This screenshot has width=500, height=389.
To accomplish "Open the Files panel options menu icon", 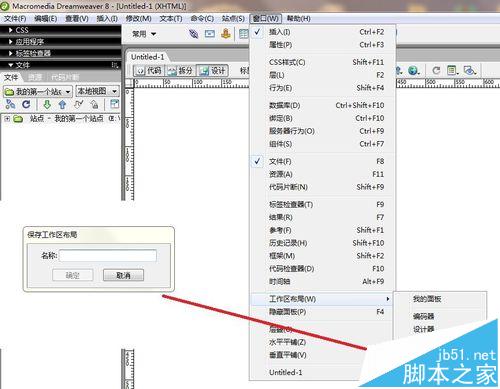I will coord(115,65).
